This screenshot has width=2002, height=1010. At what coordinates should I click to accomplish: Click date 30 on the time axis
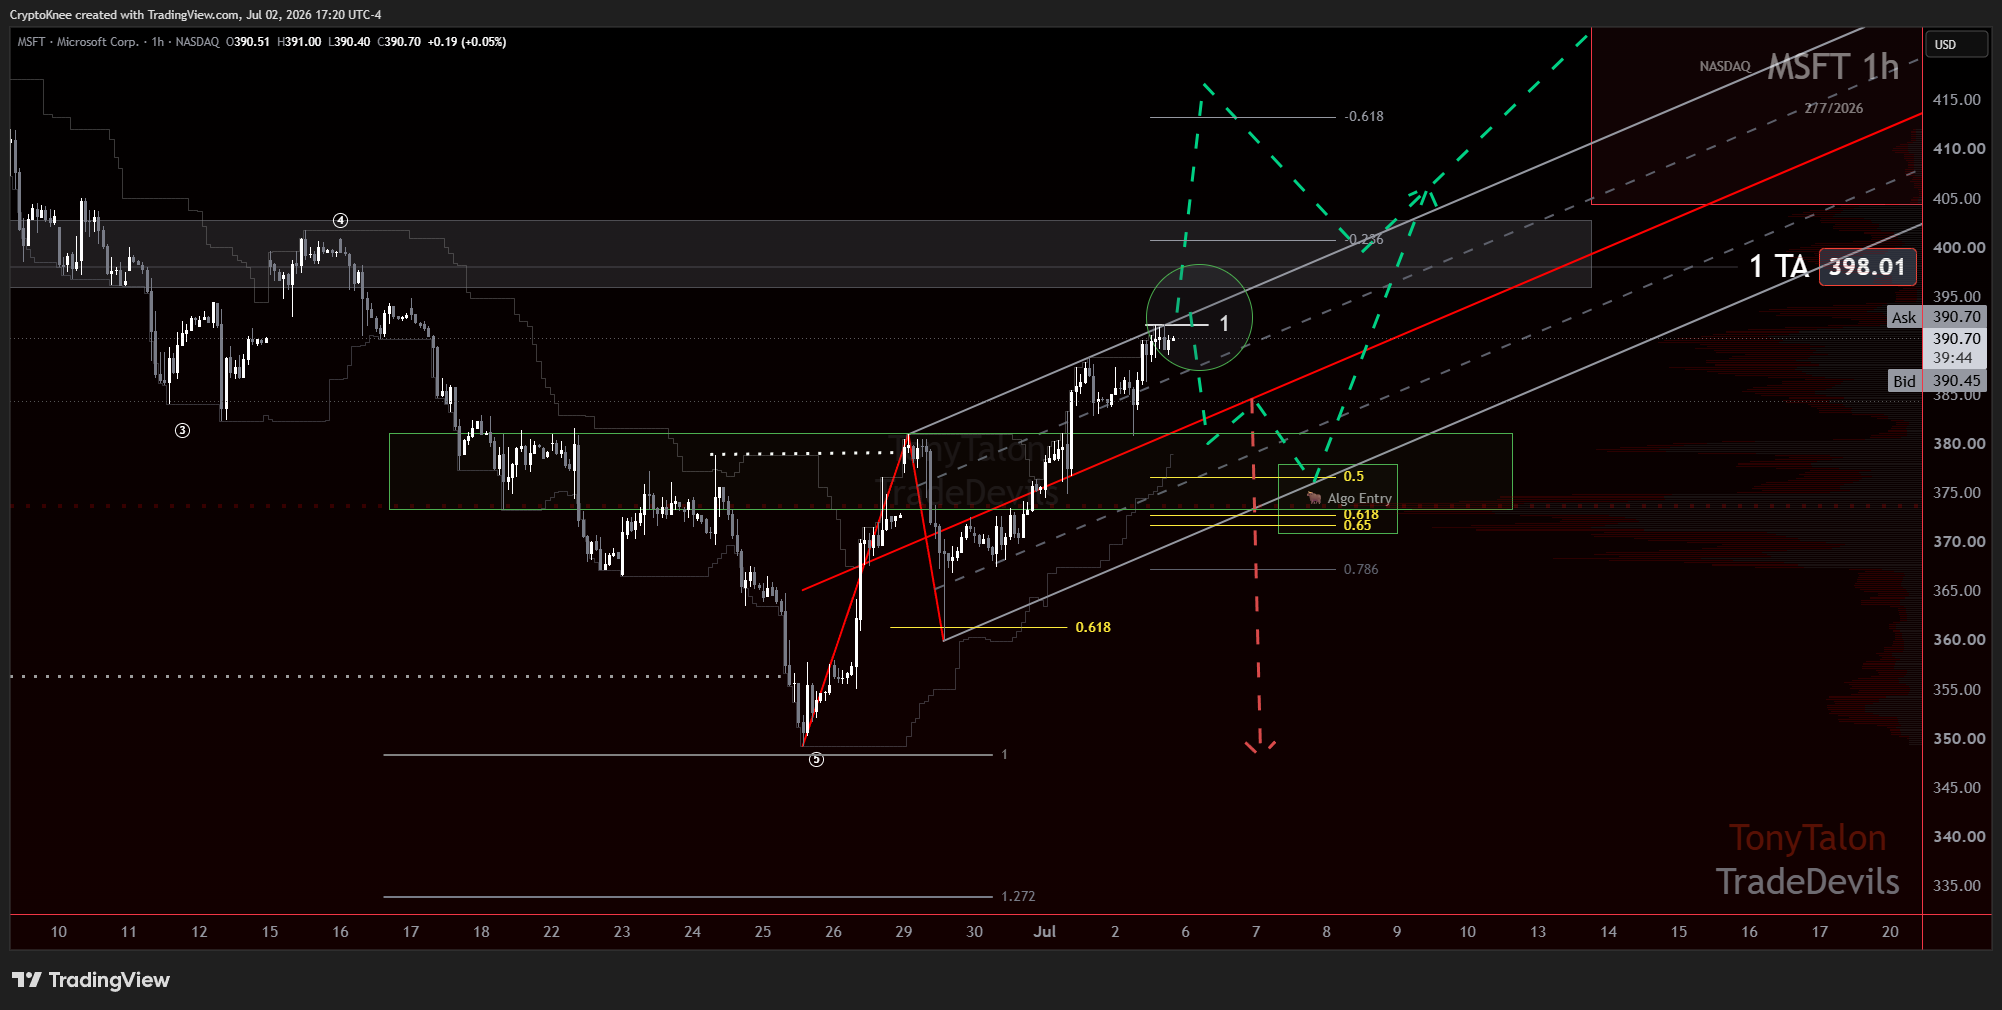[x=974, y=932]
